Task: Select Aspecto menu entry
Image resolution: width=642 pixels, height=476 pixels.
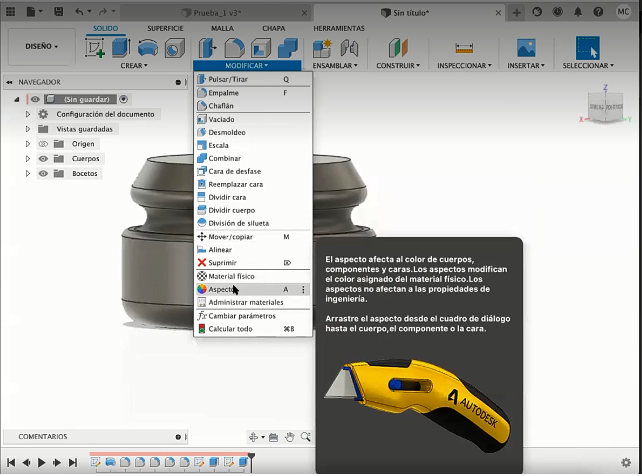Action: click(x=253, y=289)
